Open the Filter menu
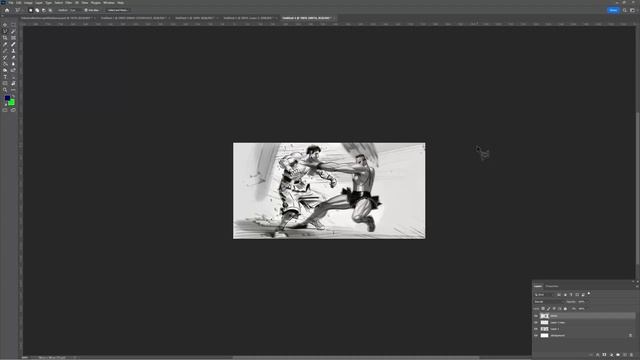The width and height of the screenshot is (640, 360). click(69, 3)
